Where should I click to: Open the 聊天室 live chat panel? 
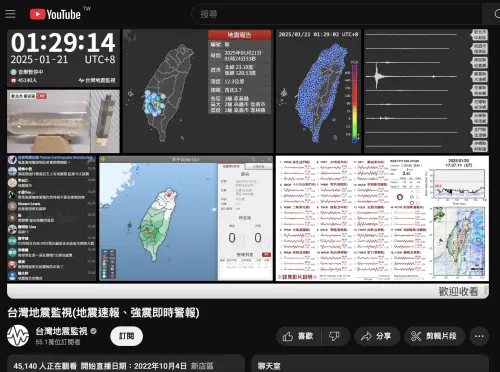(370, 364)
